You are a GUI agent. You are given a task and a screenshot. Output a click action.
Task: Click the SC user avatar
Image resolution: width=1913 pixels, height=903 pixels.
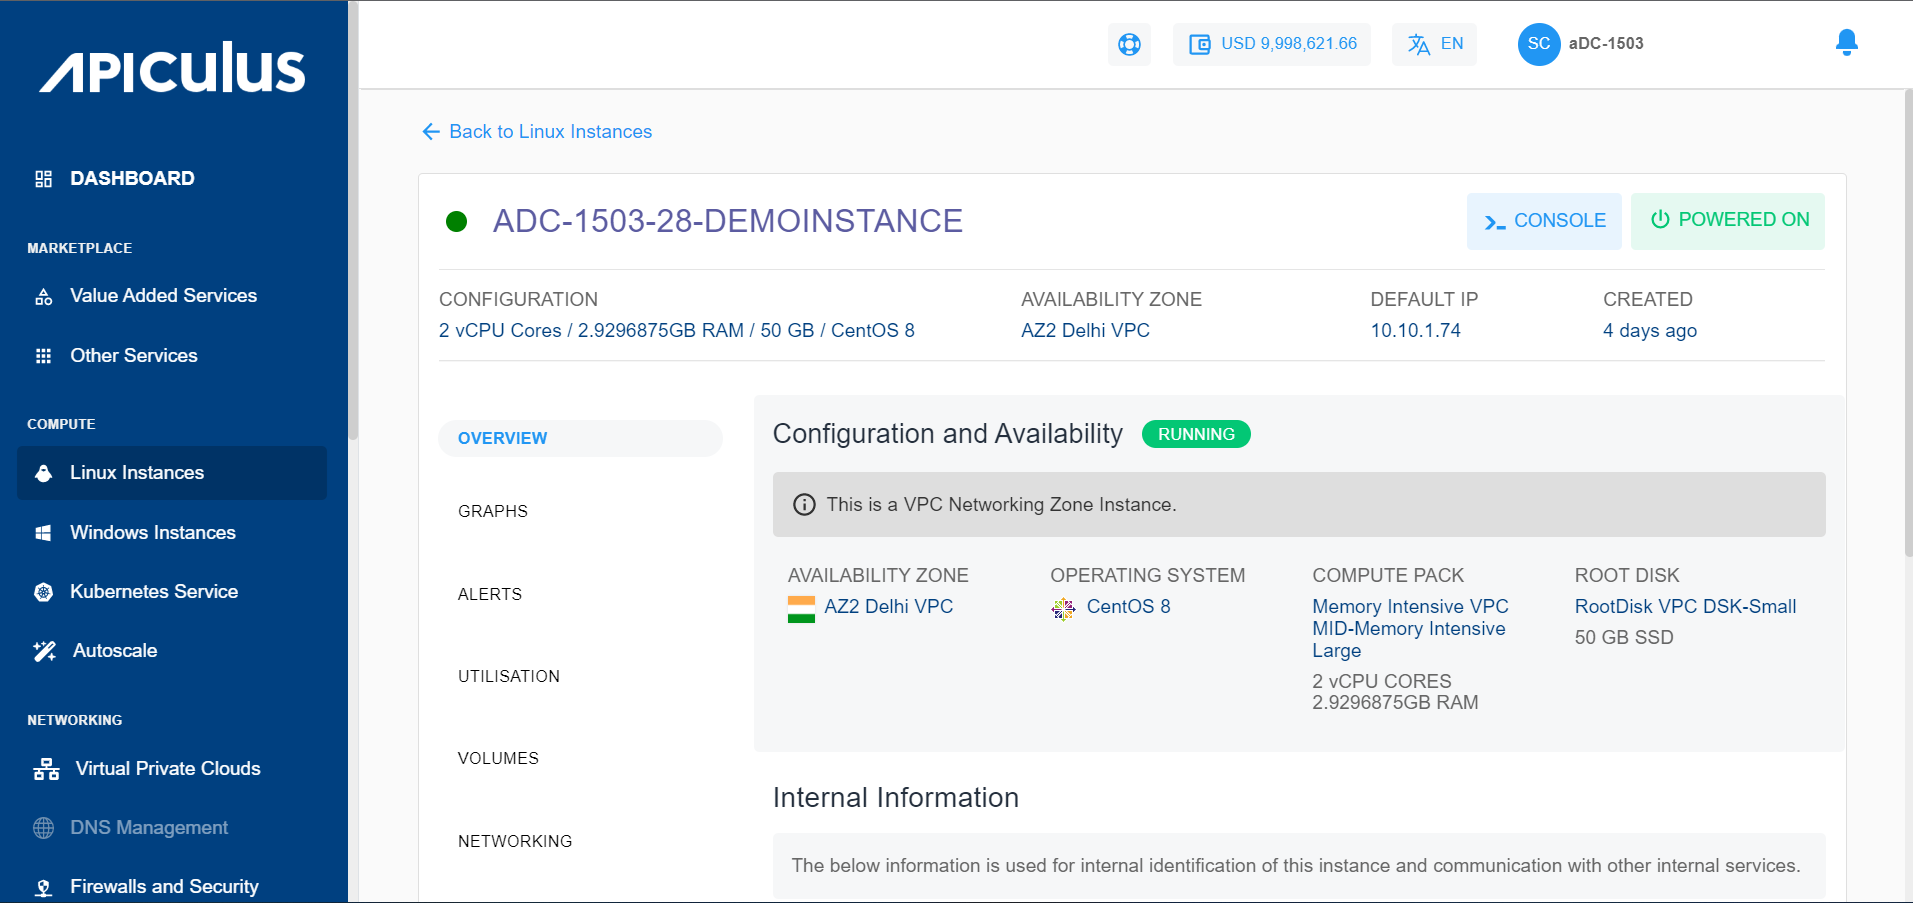click(1538, 44)
